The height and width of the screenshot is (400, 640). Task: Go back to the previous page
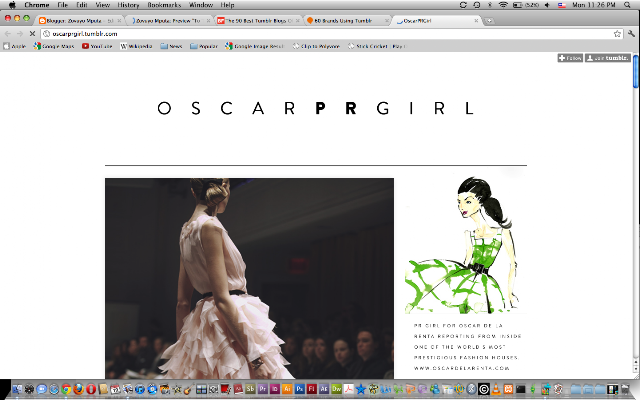[x=8, y=34]
